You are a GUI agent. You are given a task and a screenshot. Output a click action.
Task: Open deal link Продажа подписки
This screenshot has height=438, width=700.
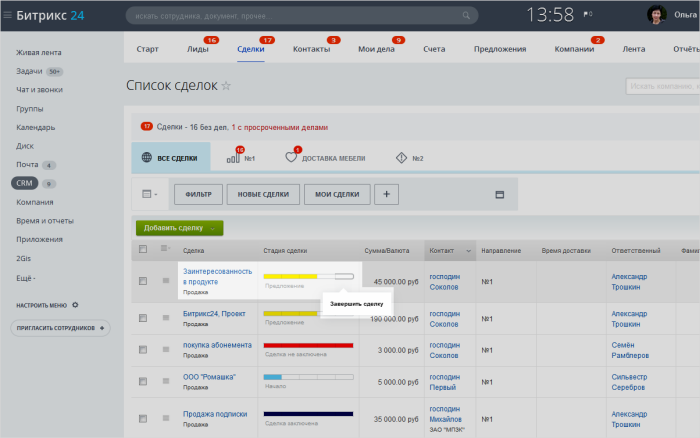point(215,414)
